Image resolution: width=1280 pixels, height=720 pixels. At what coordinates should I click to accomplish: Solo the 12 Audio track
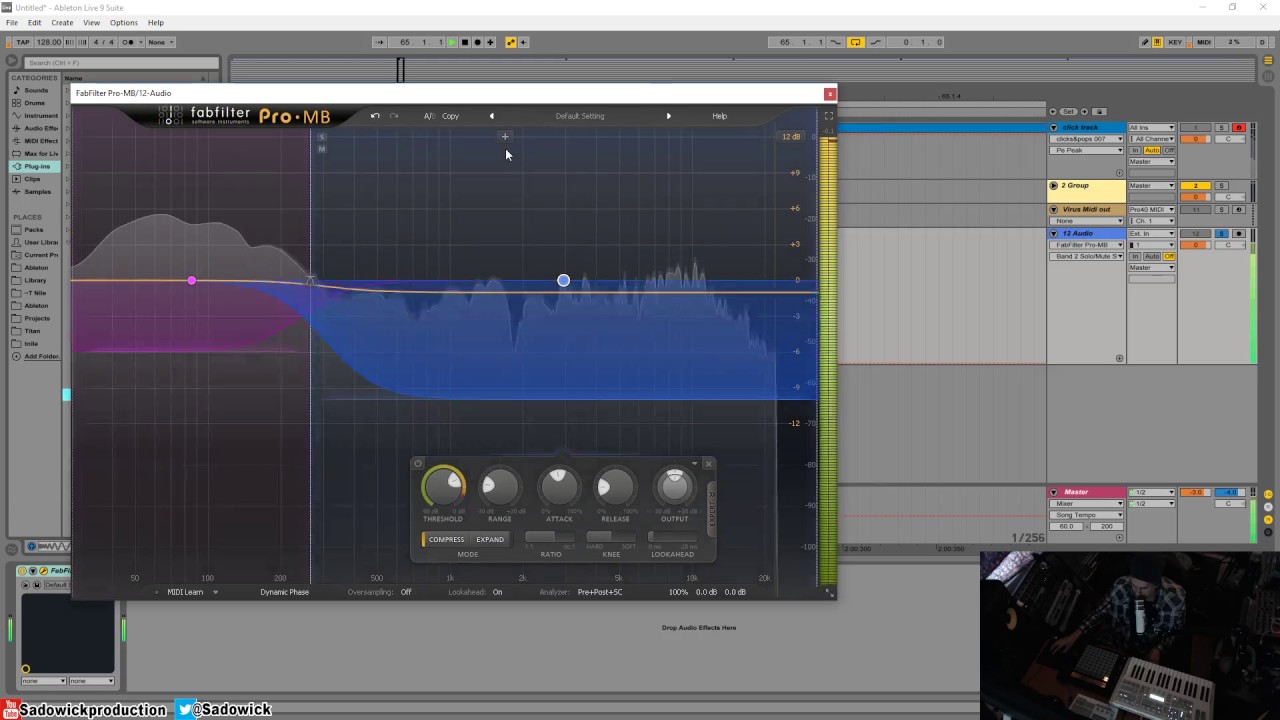(1221, 233)
